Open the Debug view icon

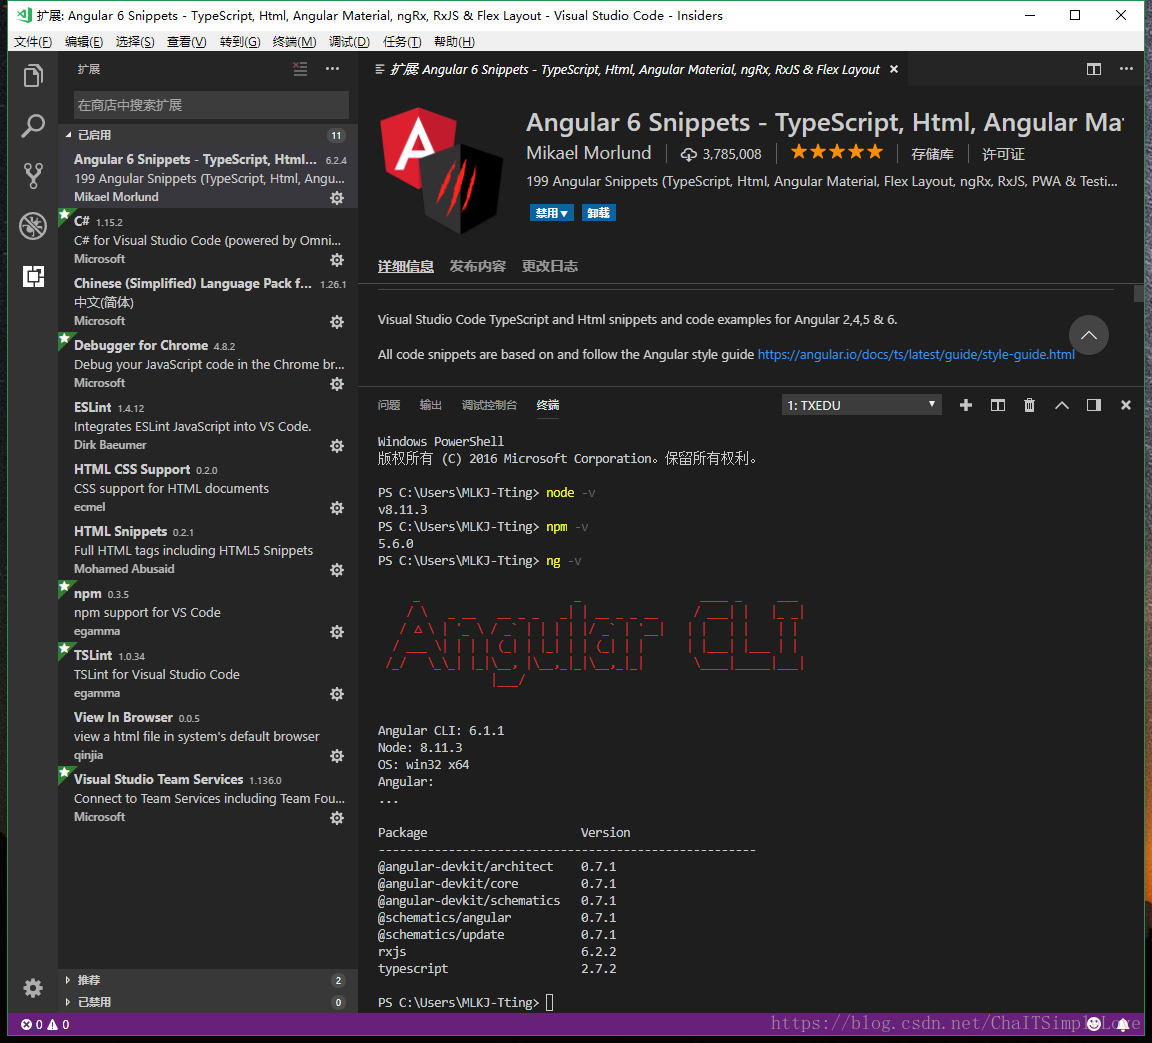point(33,226)
